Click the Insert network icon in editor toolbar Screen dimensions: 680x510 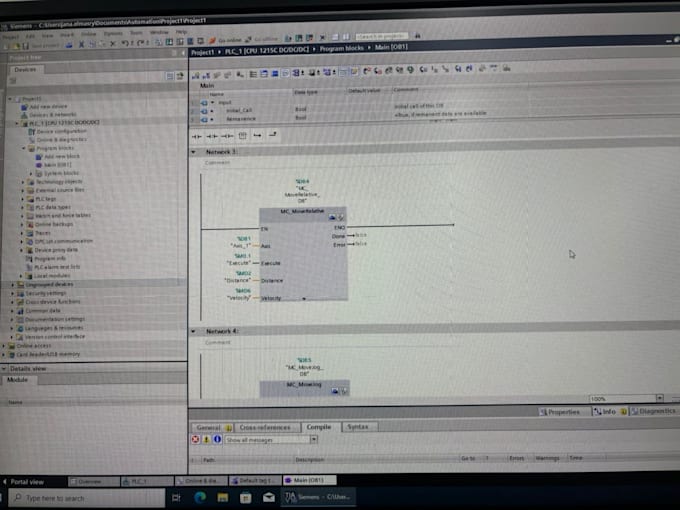coord(196,76)
